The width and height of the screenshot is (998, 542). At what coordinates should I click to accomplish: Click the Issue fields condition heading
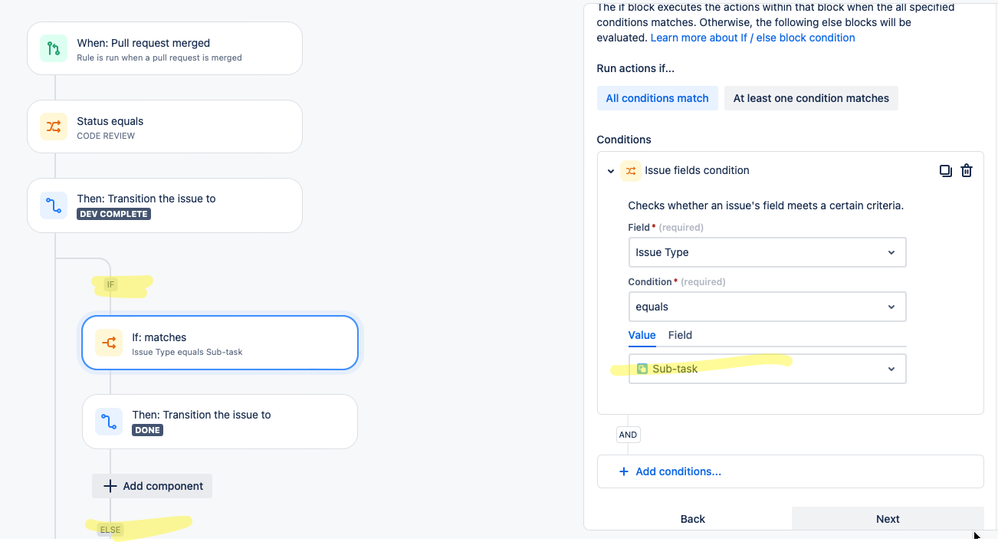click(x=697, y=170)
